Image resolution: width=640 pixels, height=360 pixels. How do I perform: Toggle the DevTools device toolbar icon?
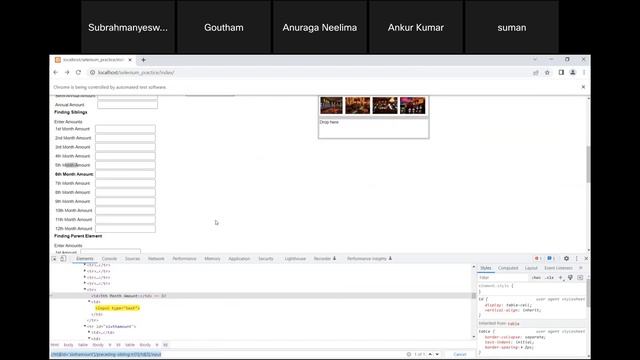click(63, 259)
